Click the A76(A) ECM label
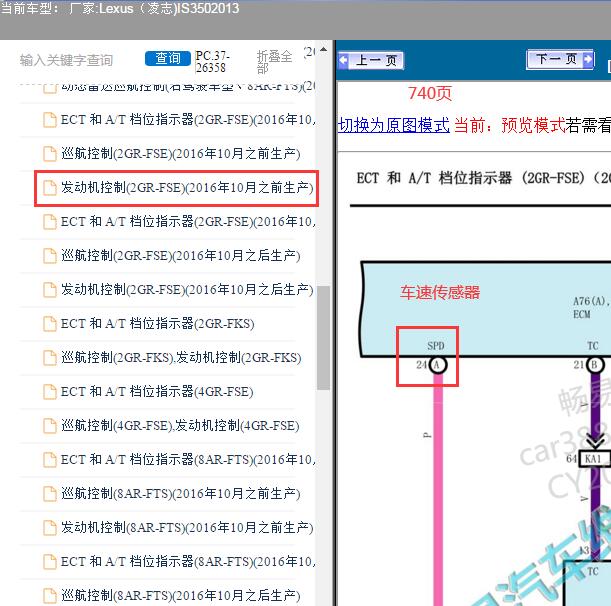This screenshot has width=611, height=606. pos(590,307)
